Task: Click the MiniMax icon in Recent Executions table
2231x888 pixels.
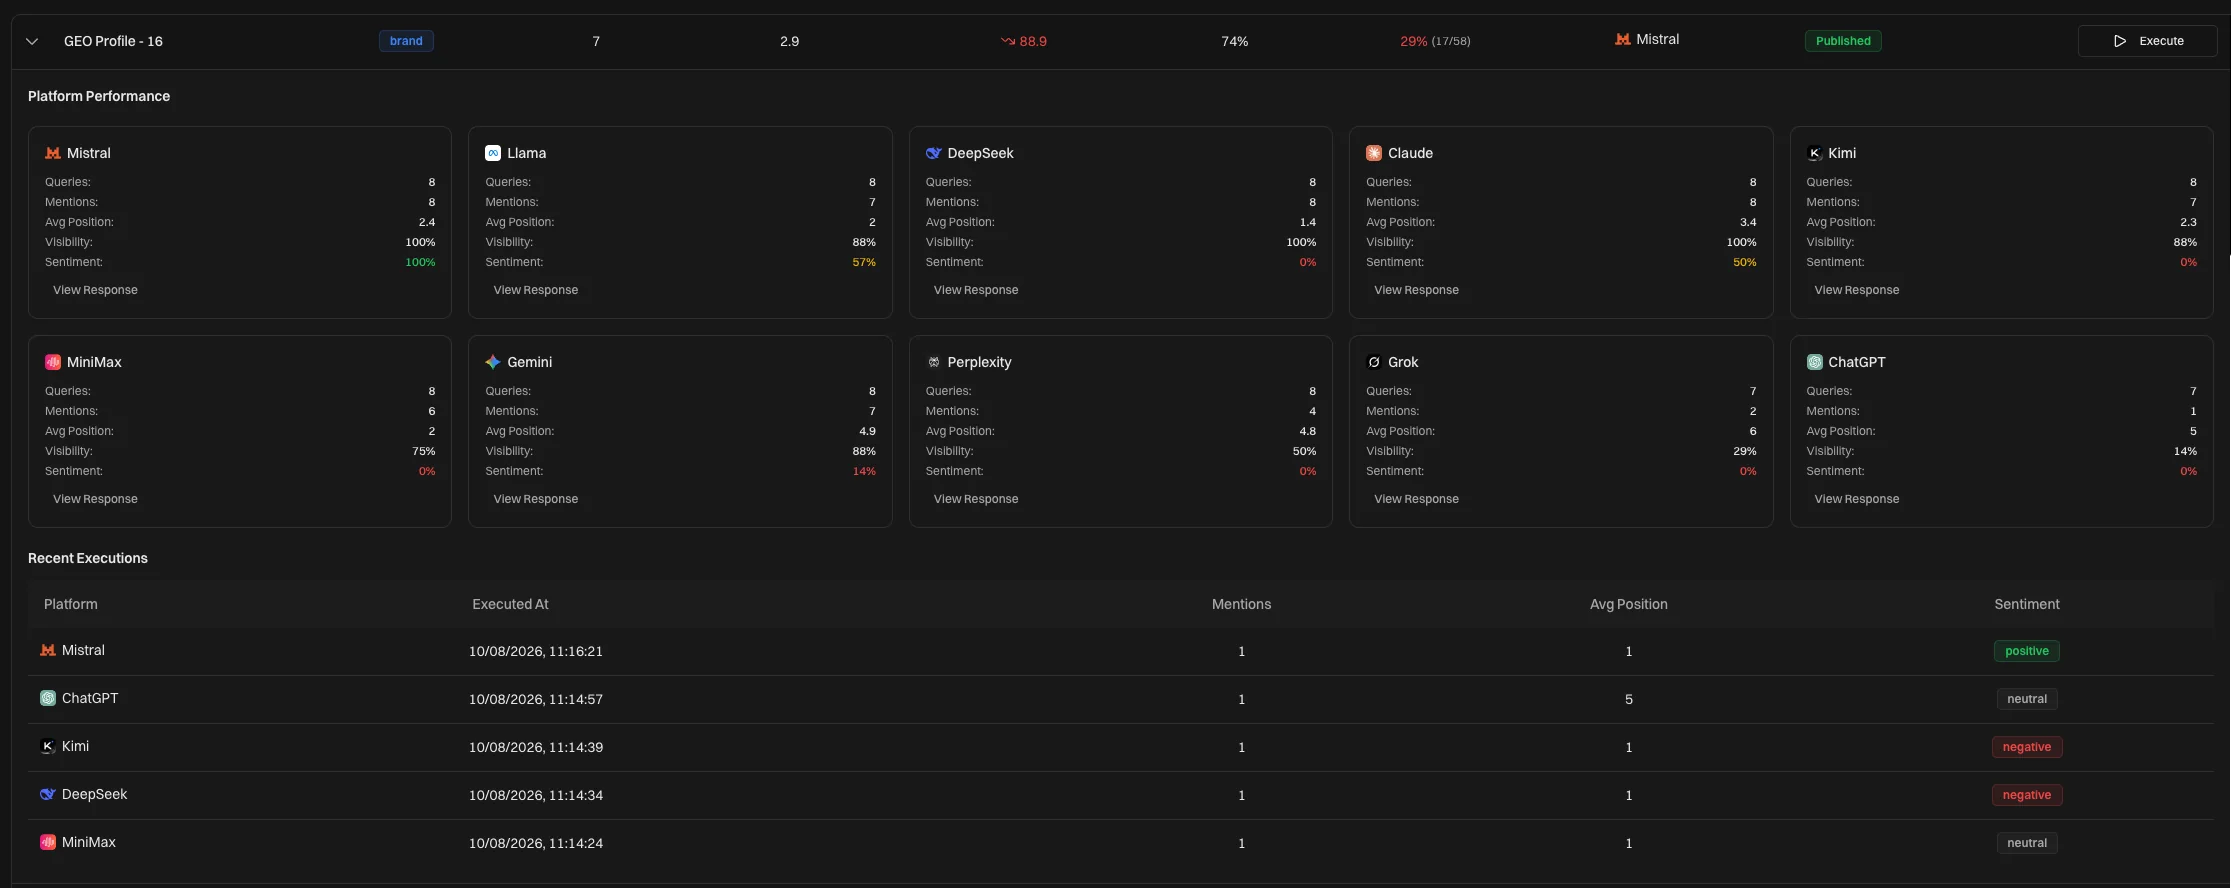Action: point(48,842)
